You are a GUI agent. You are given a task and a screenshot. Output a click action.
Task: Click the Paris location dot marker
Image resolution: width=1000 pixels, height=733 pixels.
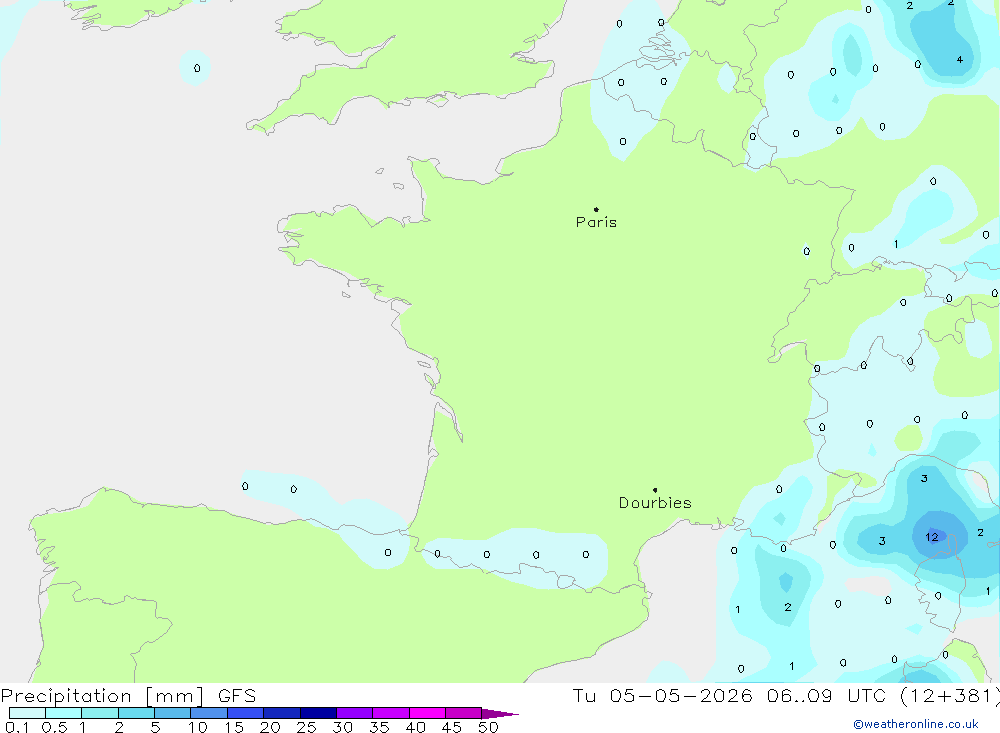pyautogui.click(x=596, y=209)
